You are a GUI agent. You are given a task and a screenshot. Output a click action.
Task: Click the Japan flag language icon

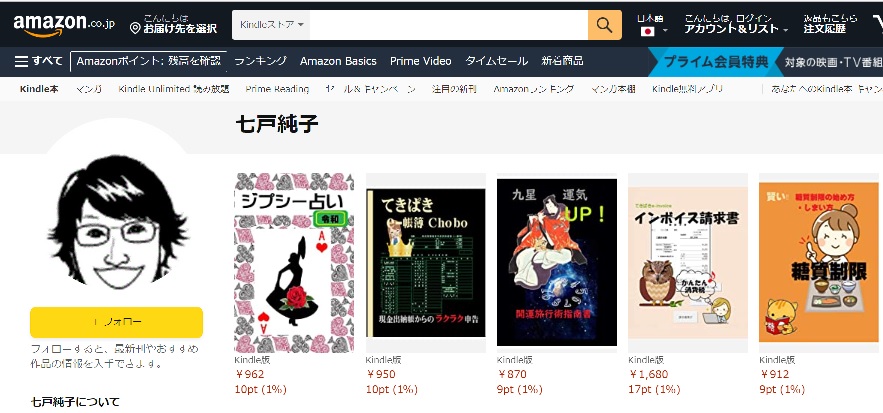(x=648, y=31)
